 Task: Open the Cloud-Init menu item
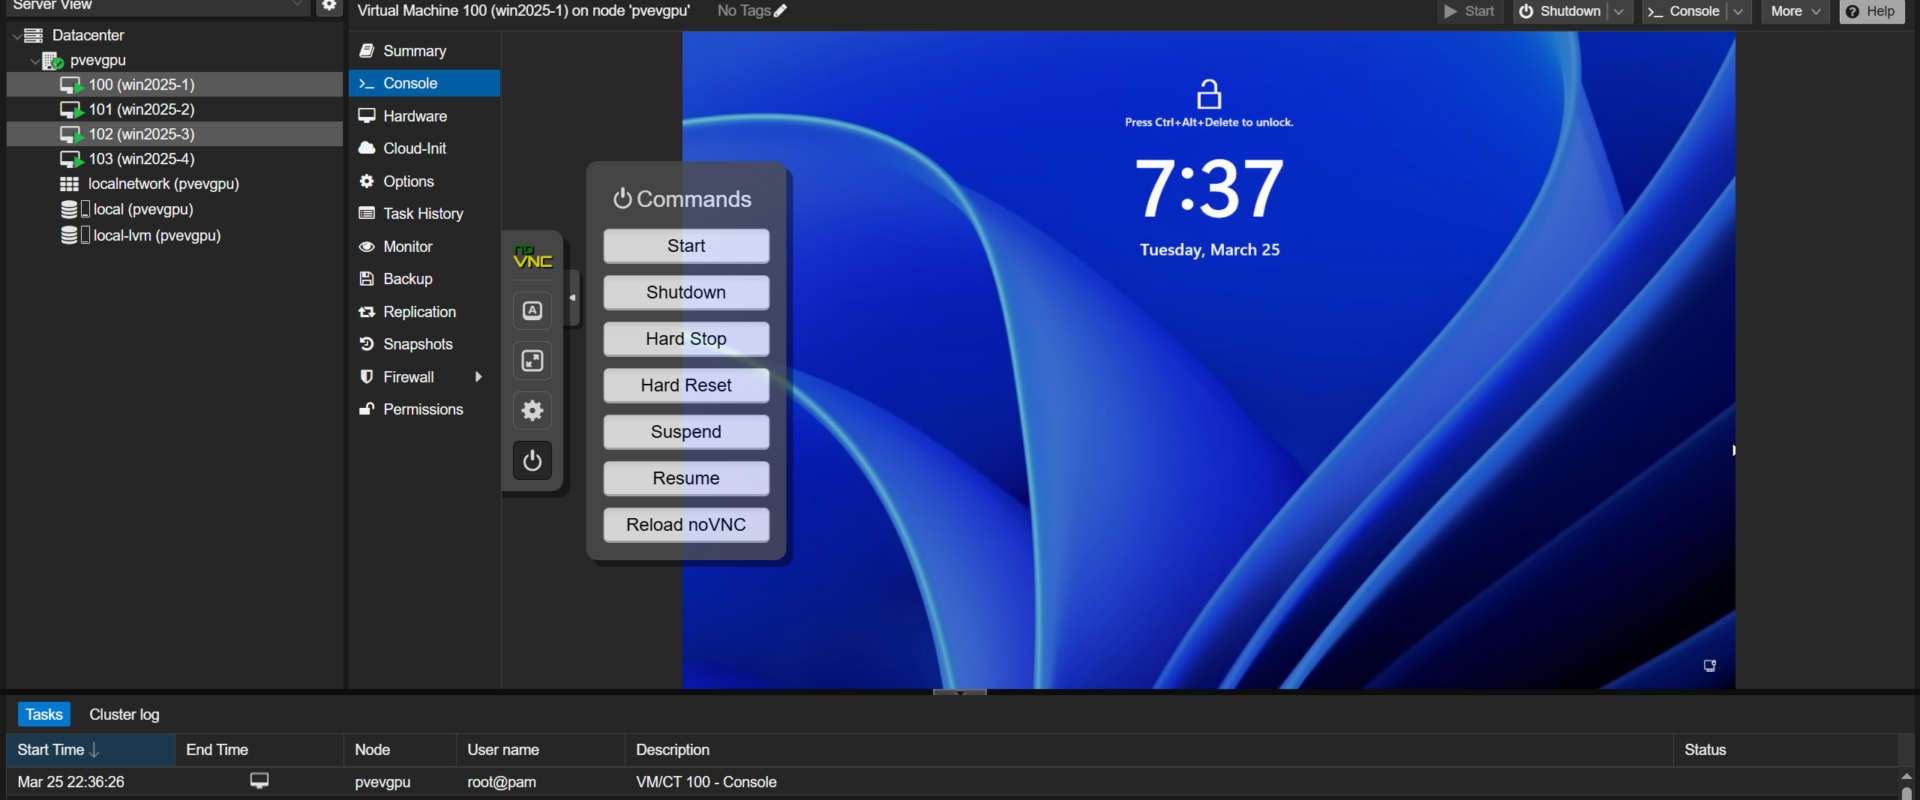pyautogui.click(x=424, y=148)
